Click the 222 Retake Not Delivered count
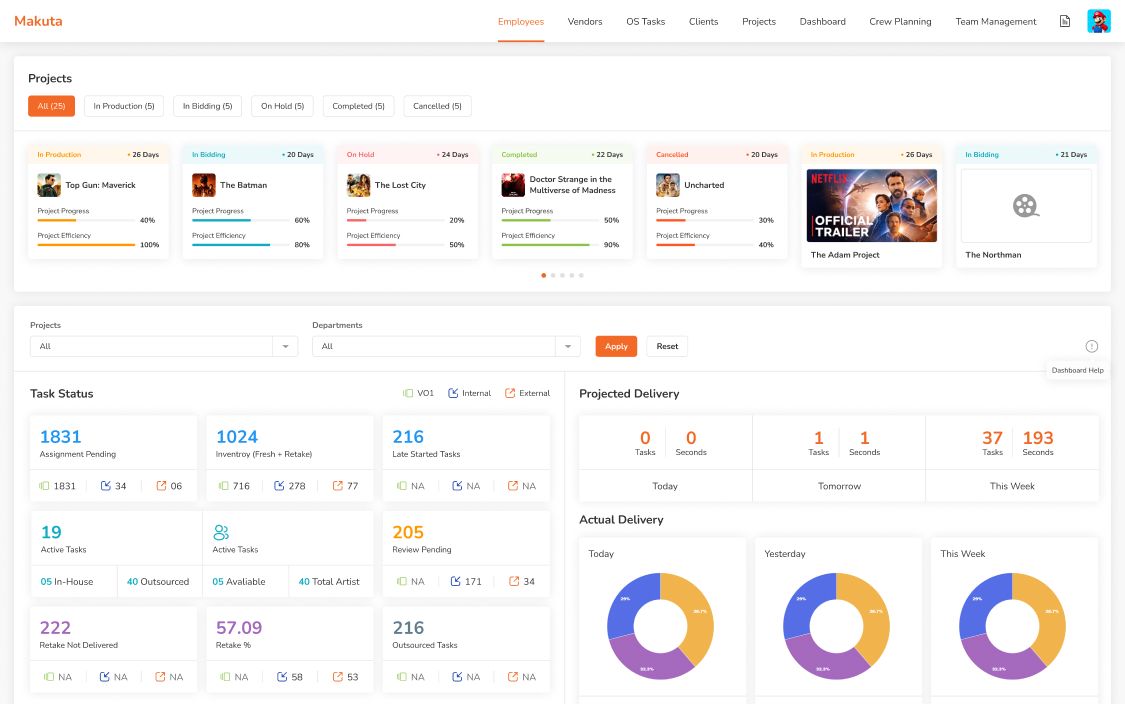The height and width of the screenshot is (704, 1125). pyautogui.click(x=55, y=628)
